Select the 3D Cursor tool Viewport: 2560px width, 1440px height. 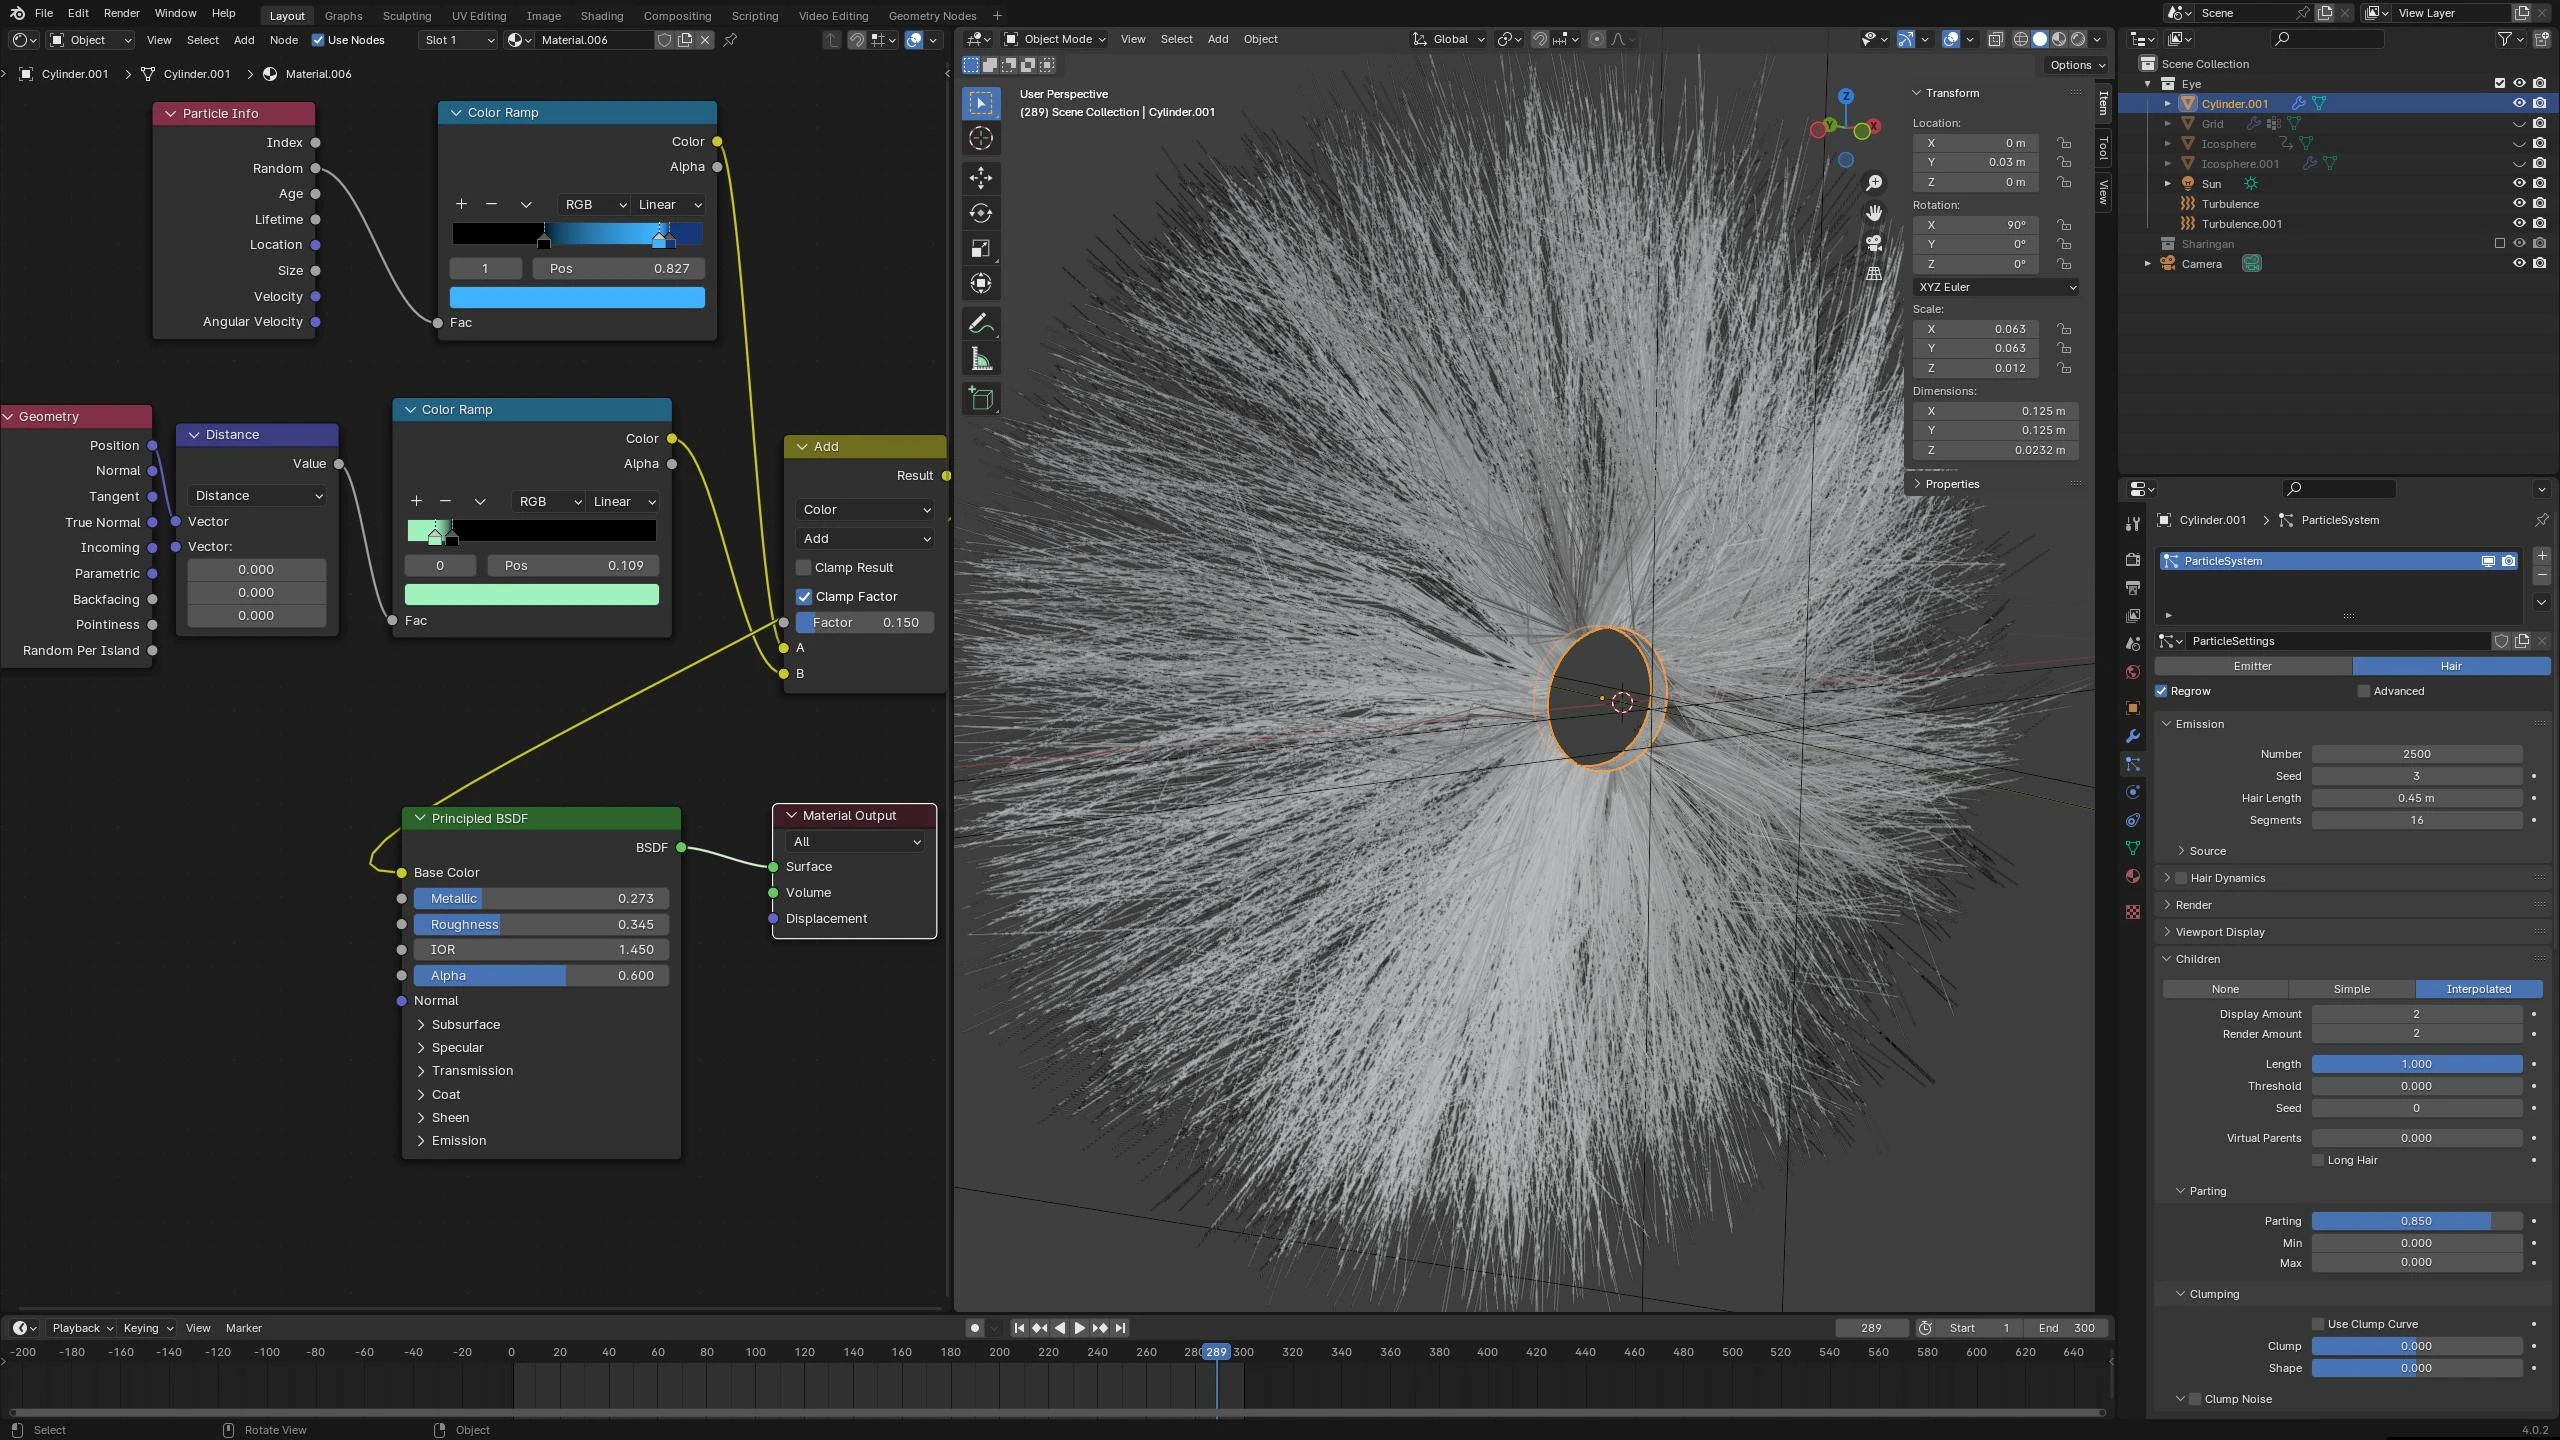(x=981, y=138)
